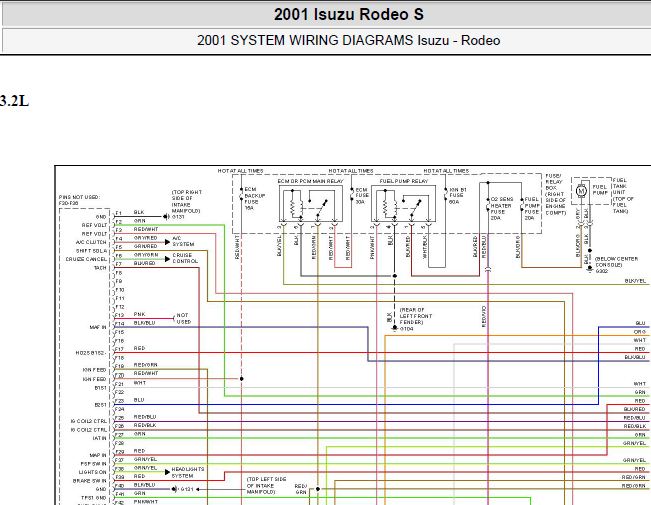The height and width of the screenshot is (505, 651).
Task: Click the "ECM BACKUP FUSE 15A" label
Action: [255, 199]
